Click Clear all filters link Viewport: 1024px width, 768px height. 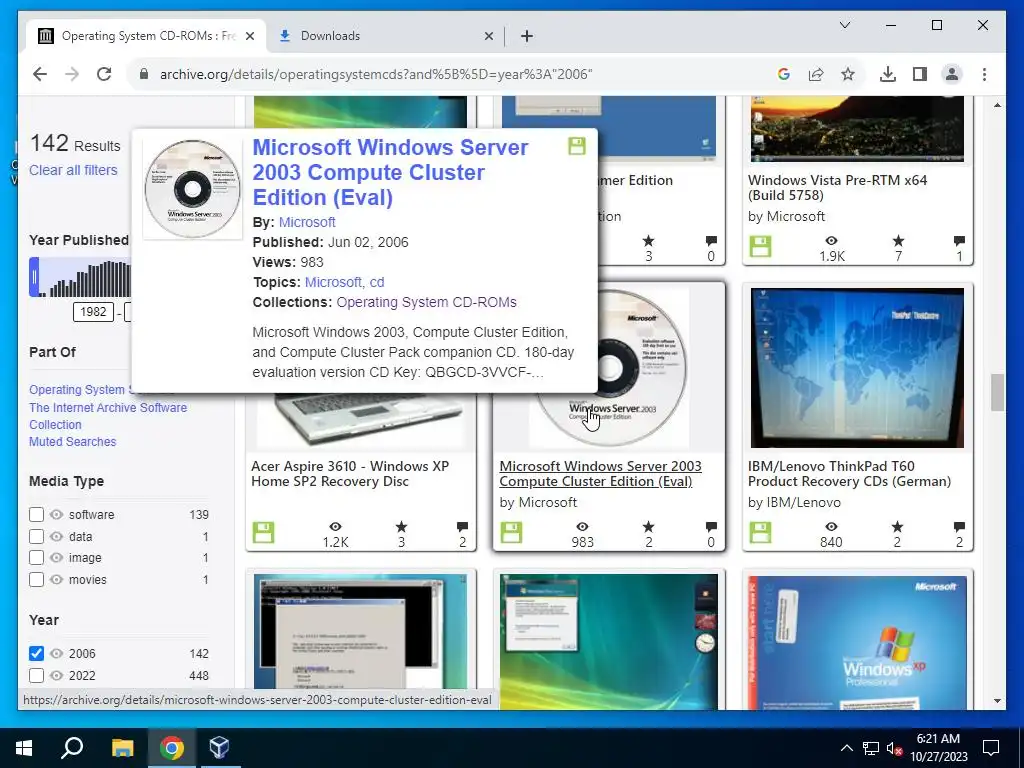click(x=73, y=170)
